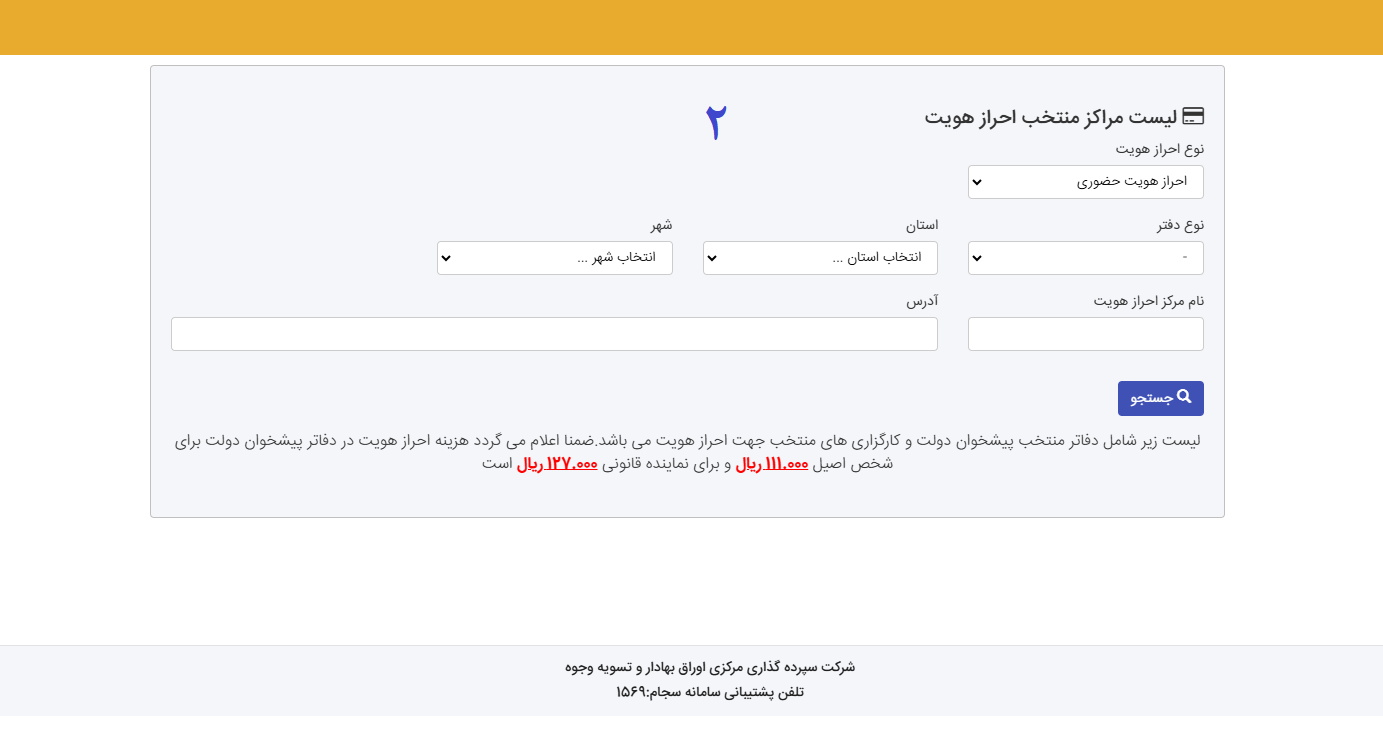Click the company name text in the footer
Image resolution: width=1383 pixels, height=734 pixels.
[x=710, y=666]
